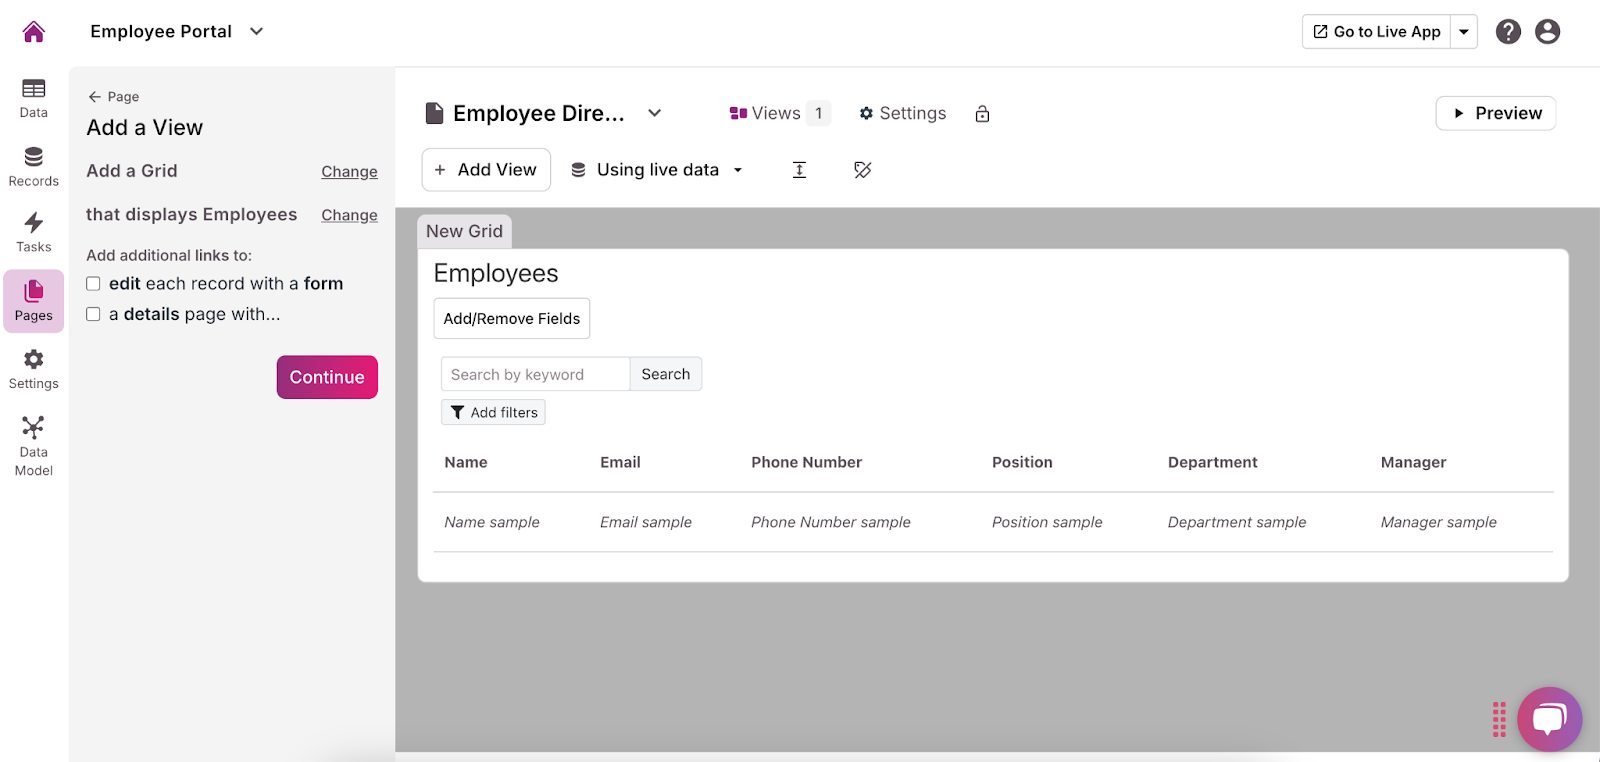Screen dimensions: 1600x762
Task: Open the Data Model section
Action: (x=33, y=446)
